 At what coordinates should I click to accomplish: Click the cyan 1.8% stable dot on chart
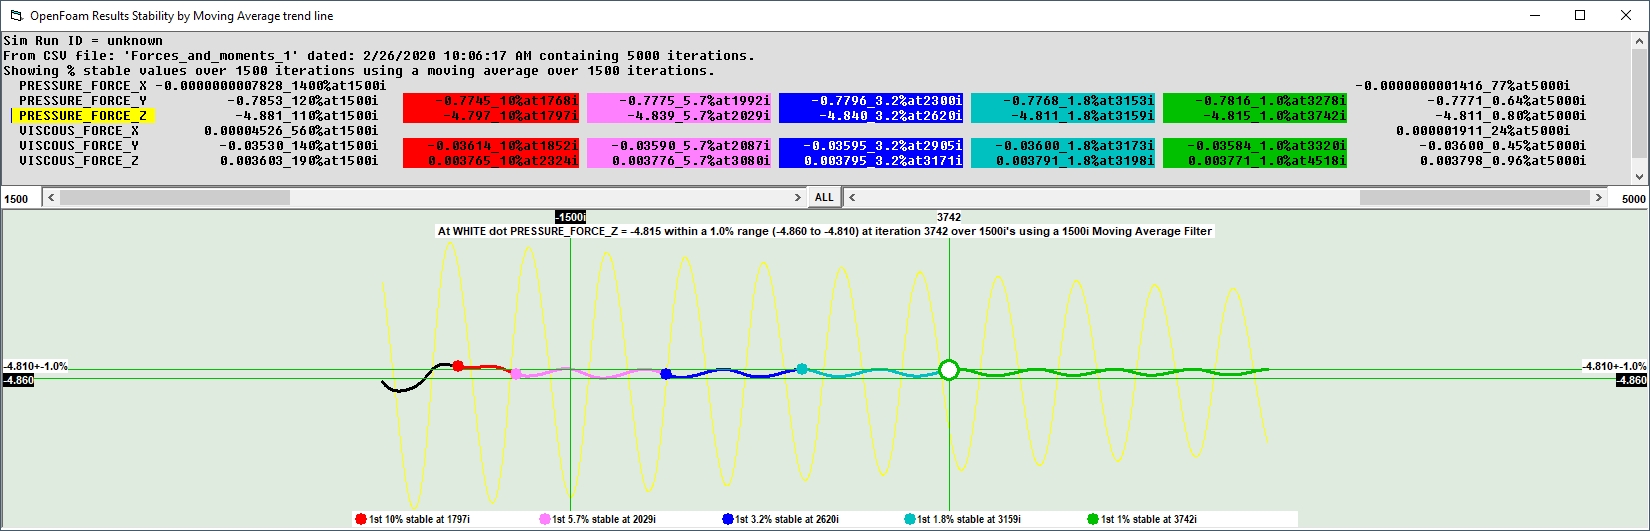coord(802,369)
